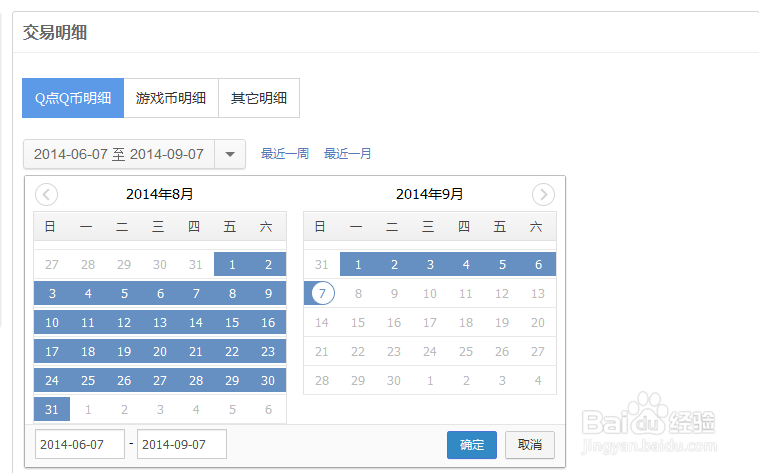Click grayed July 30 in left calendar

pyautogui.click(x=160, y=264)
